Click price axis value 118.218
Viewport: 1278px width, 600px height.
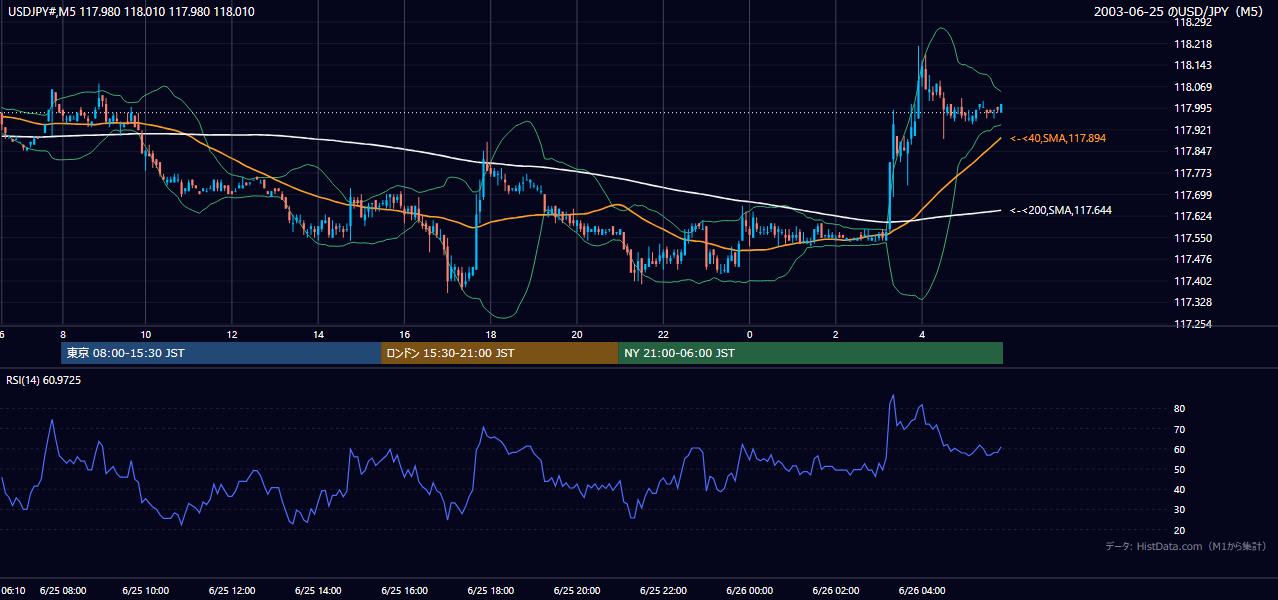1193,44
